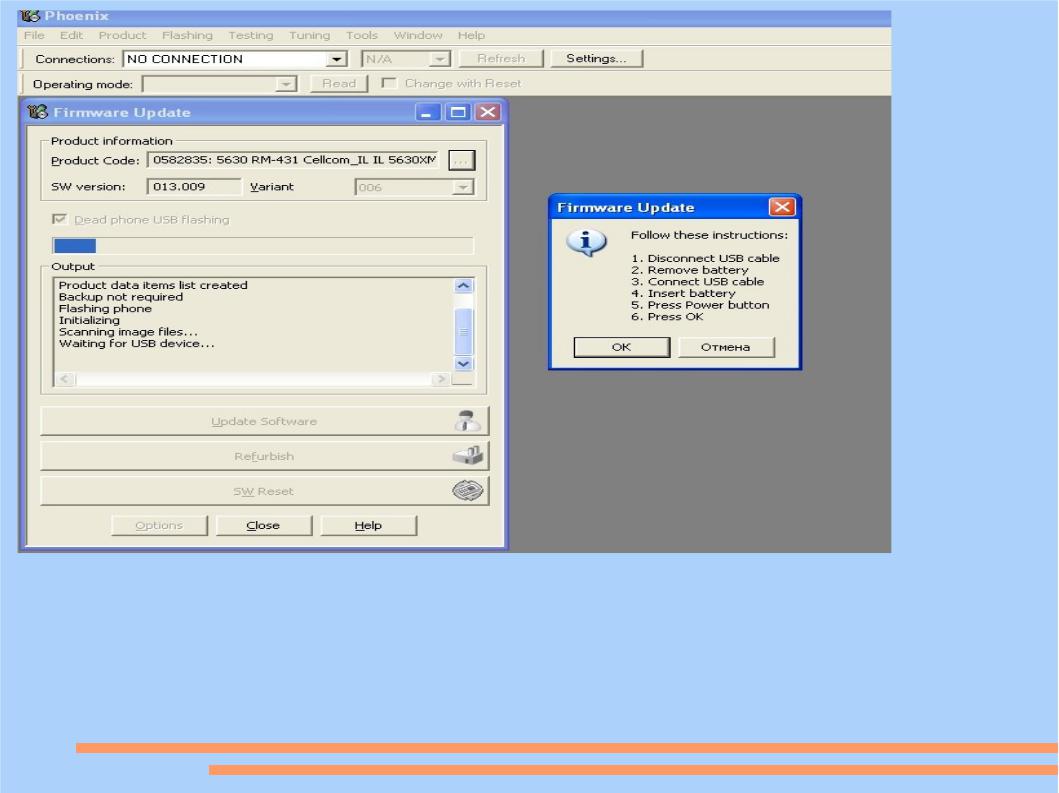Click the Output scroll down arrow
The height and width of the screenshot is (793, 1059).
point(463,363)
